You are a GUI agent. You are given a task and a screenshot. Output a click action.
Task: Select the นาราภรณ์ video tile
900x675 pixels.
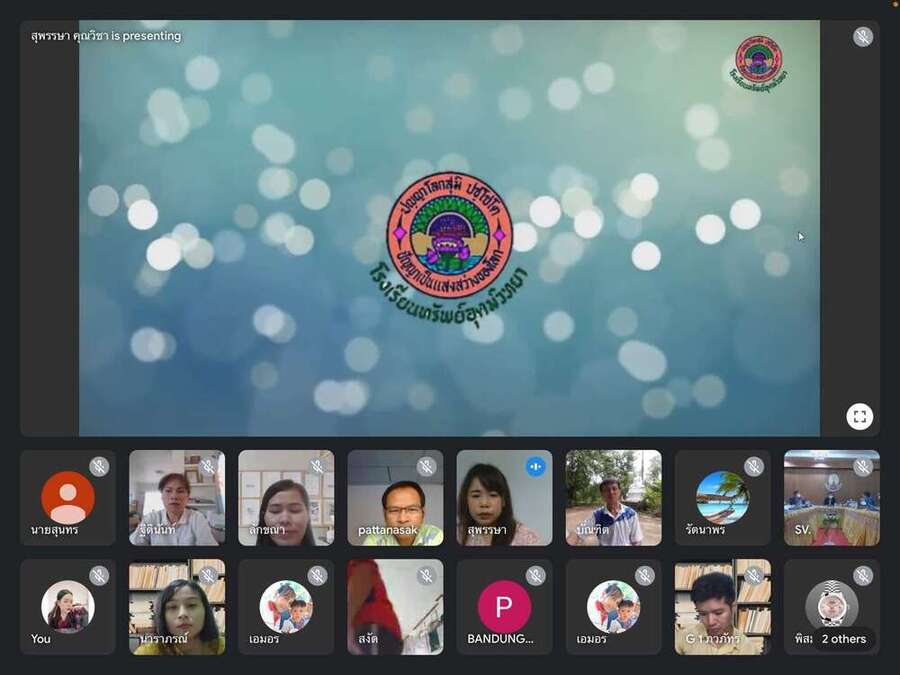(x=177, y=607)
